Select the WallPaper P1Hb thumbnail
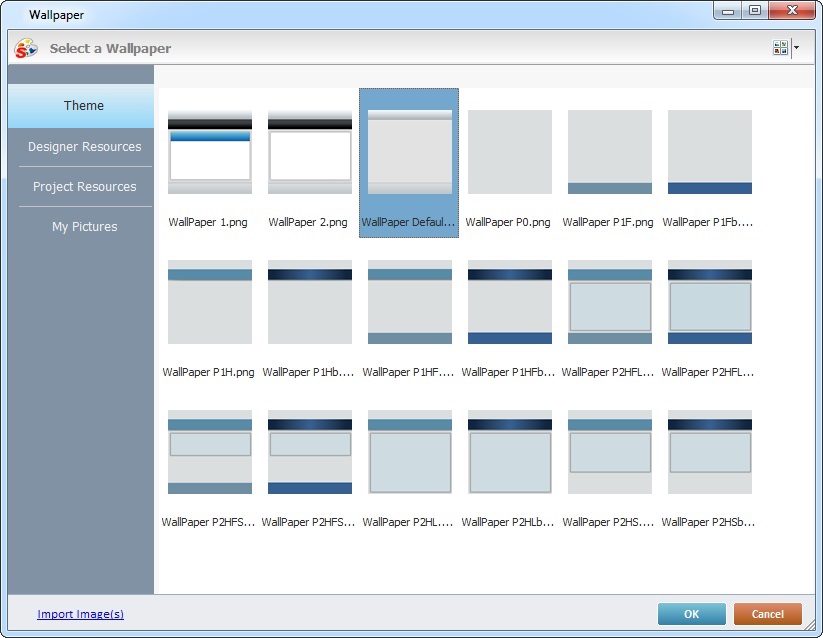The height and width of the screenshot is (638, 823). coord(310,302)
